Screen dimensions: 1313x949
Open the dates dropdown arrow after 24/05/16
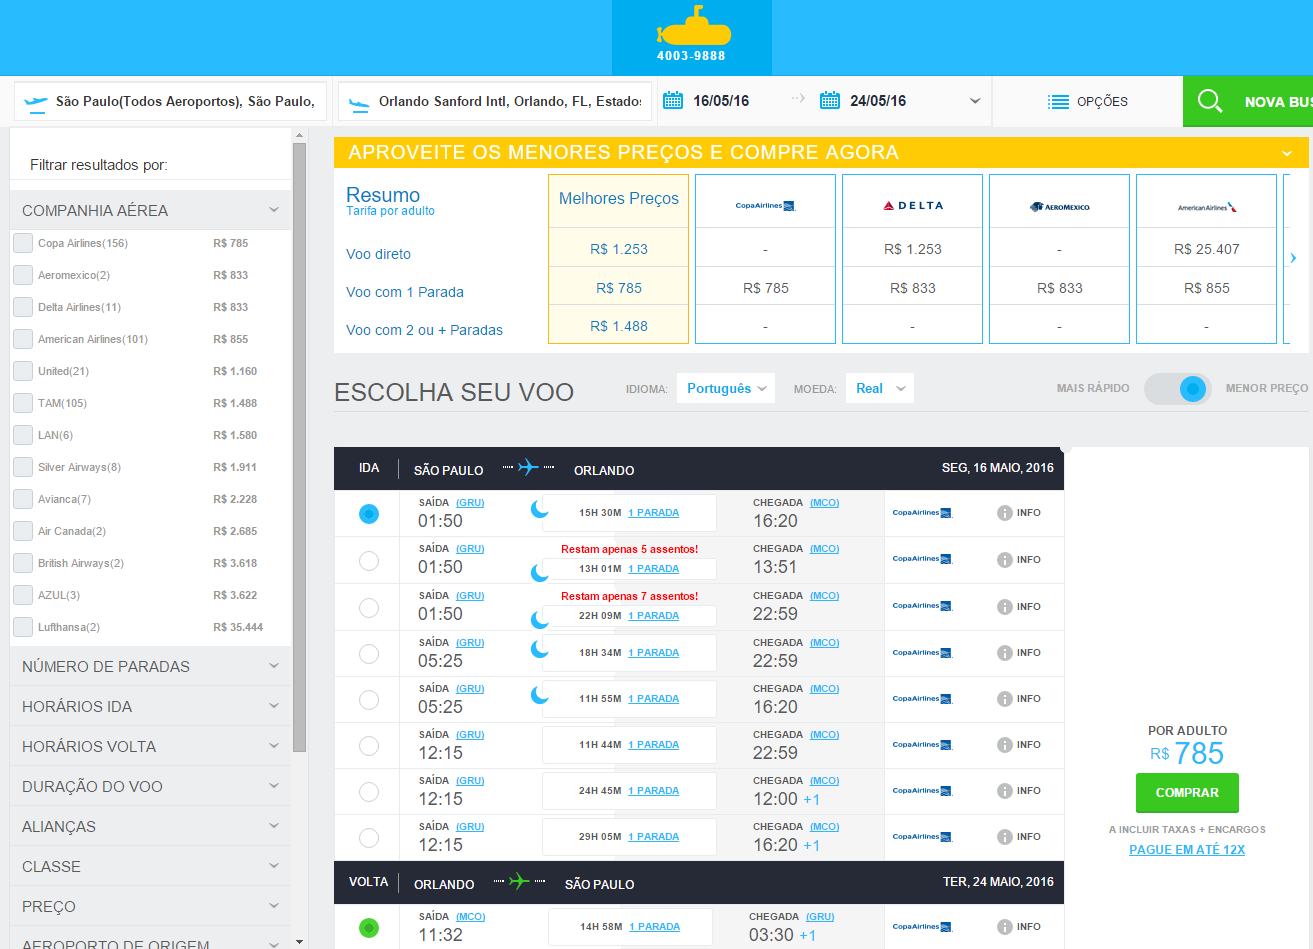(x=975, y=101)
